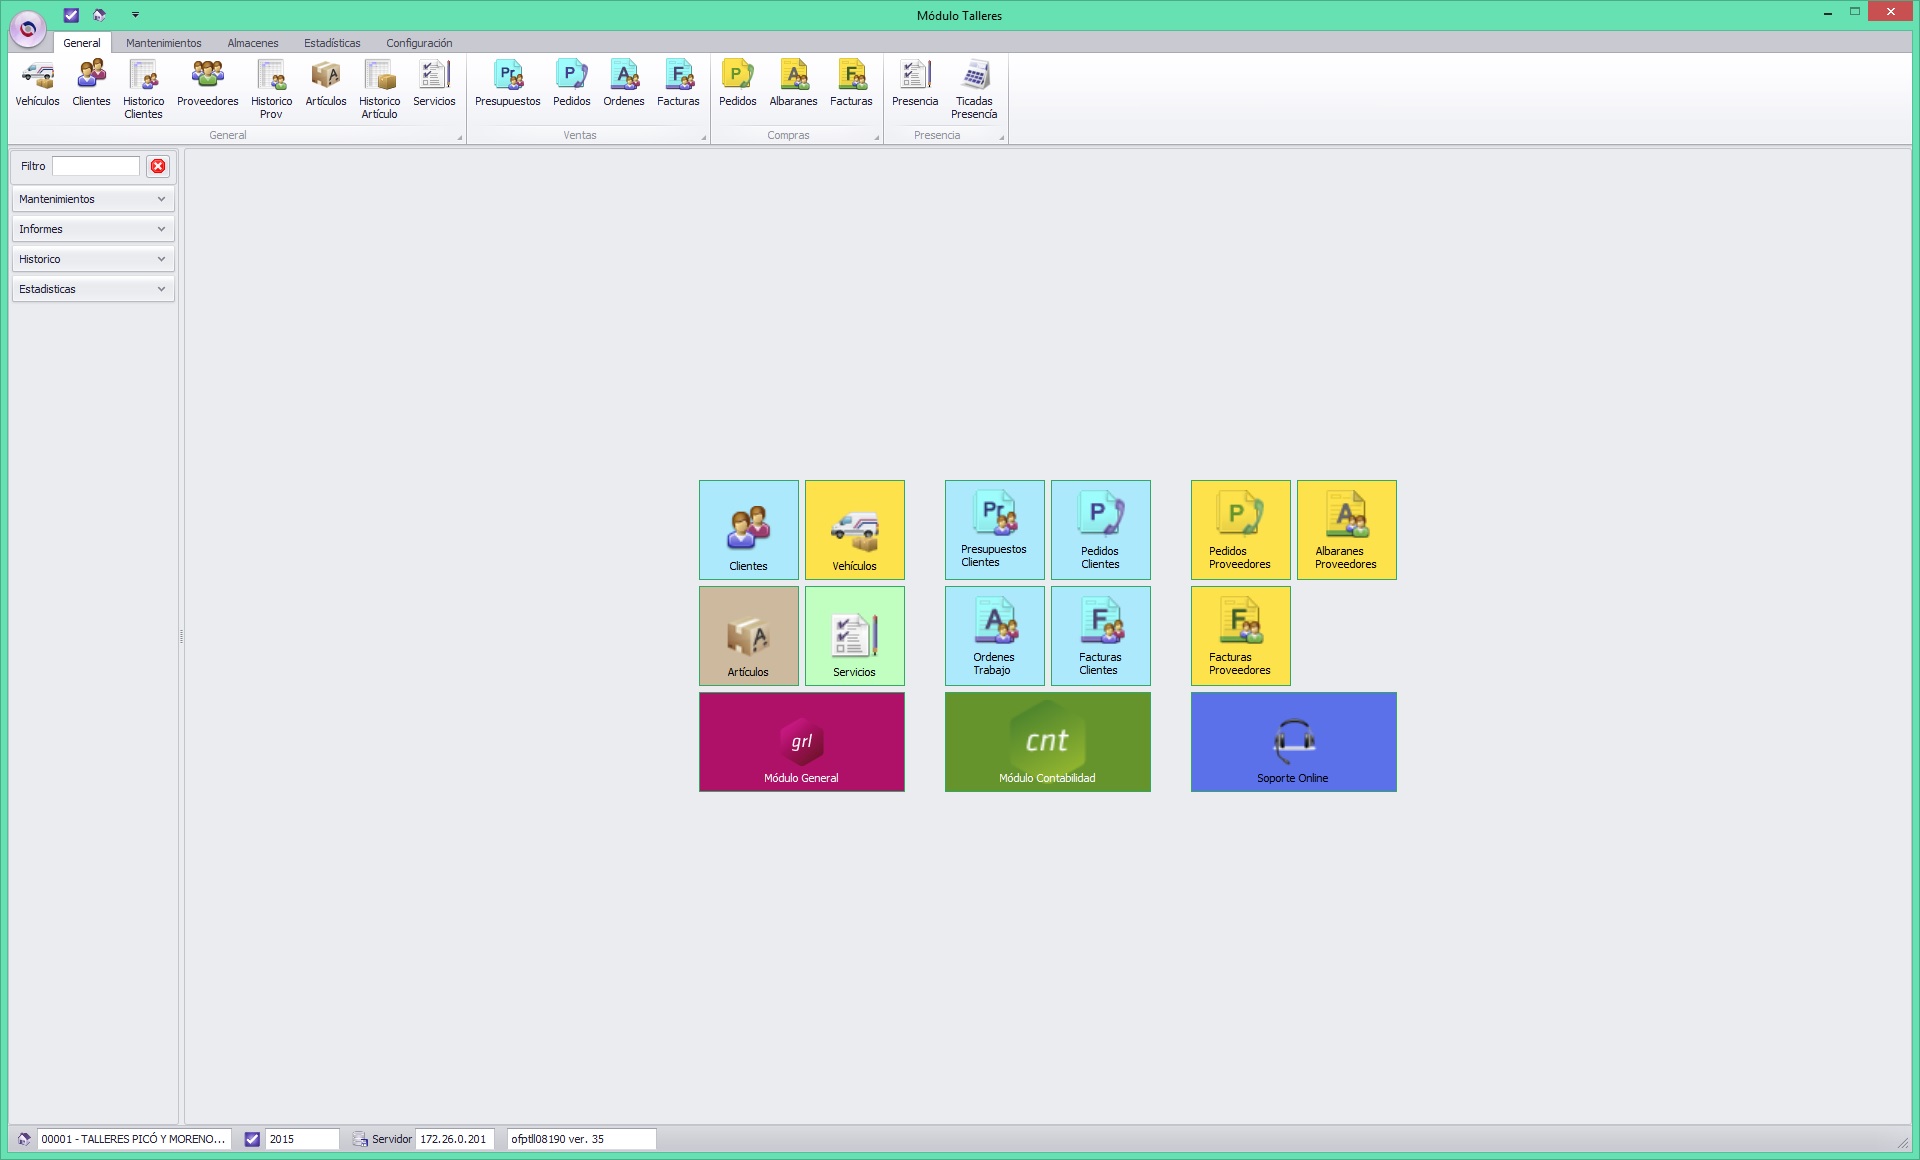Open the Facturas Proveedores tile
This screenshot has width=1920, height=1160.
point(1240,636)
